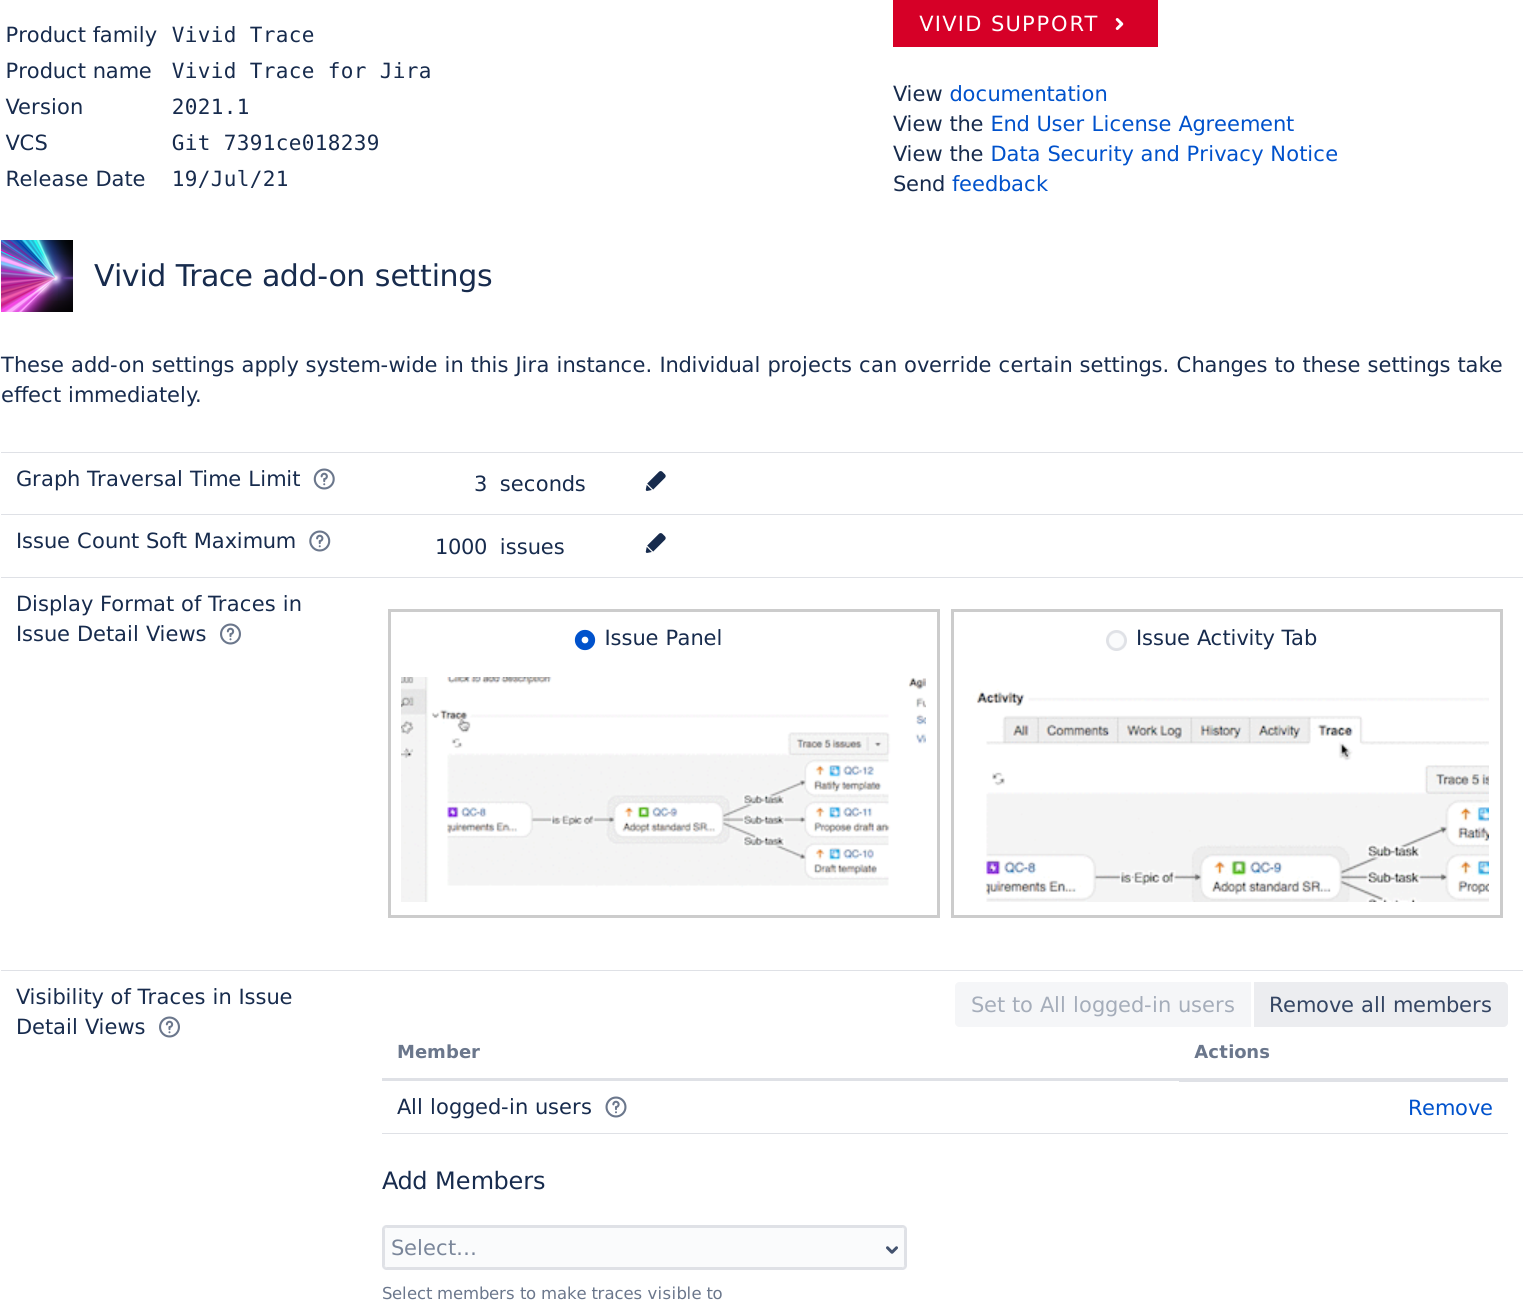
Task: Edit Issue Count Soft Maximum with pencil
Action: [656, 544]
